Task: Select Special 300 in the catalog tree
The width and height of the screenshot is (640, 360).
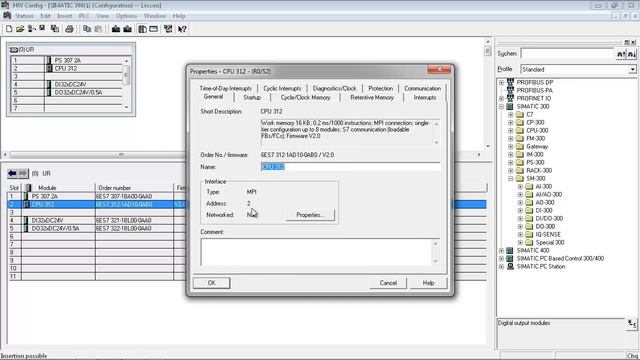Action: (x=550, y=242)
